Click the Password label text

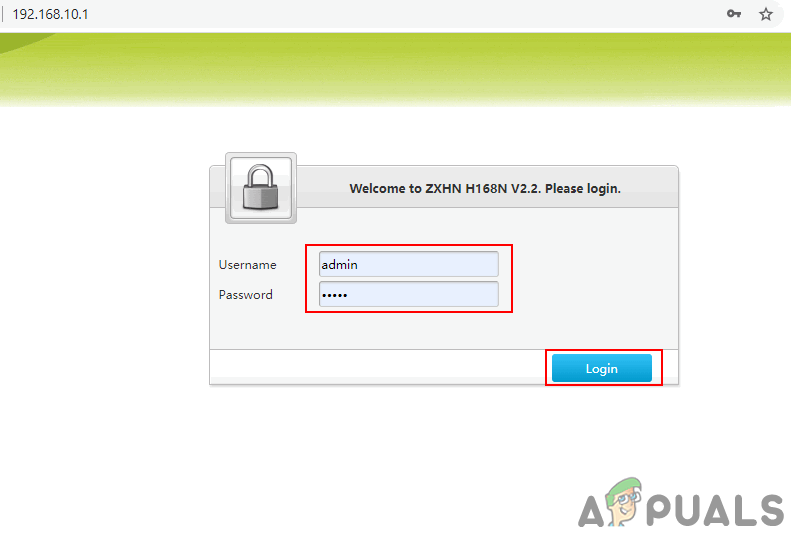point(246,295)
